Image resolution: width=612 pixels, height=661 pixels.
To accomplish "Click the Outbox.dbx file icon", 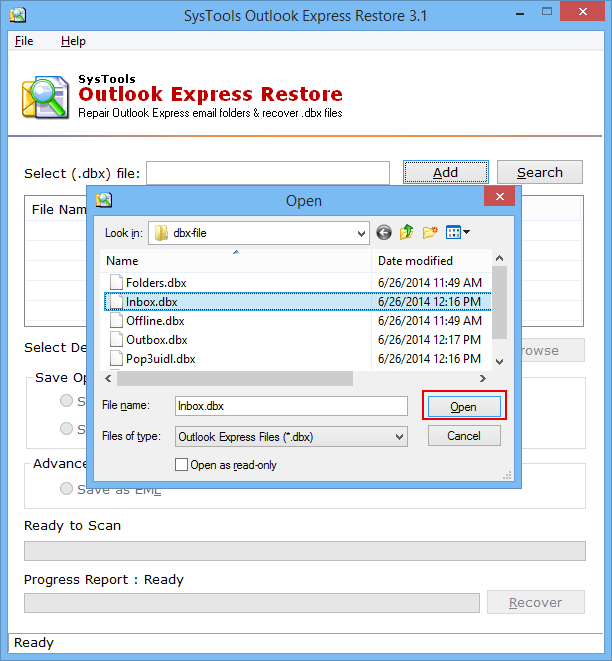I will click(x=116, y=339).
